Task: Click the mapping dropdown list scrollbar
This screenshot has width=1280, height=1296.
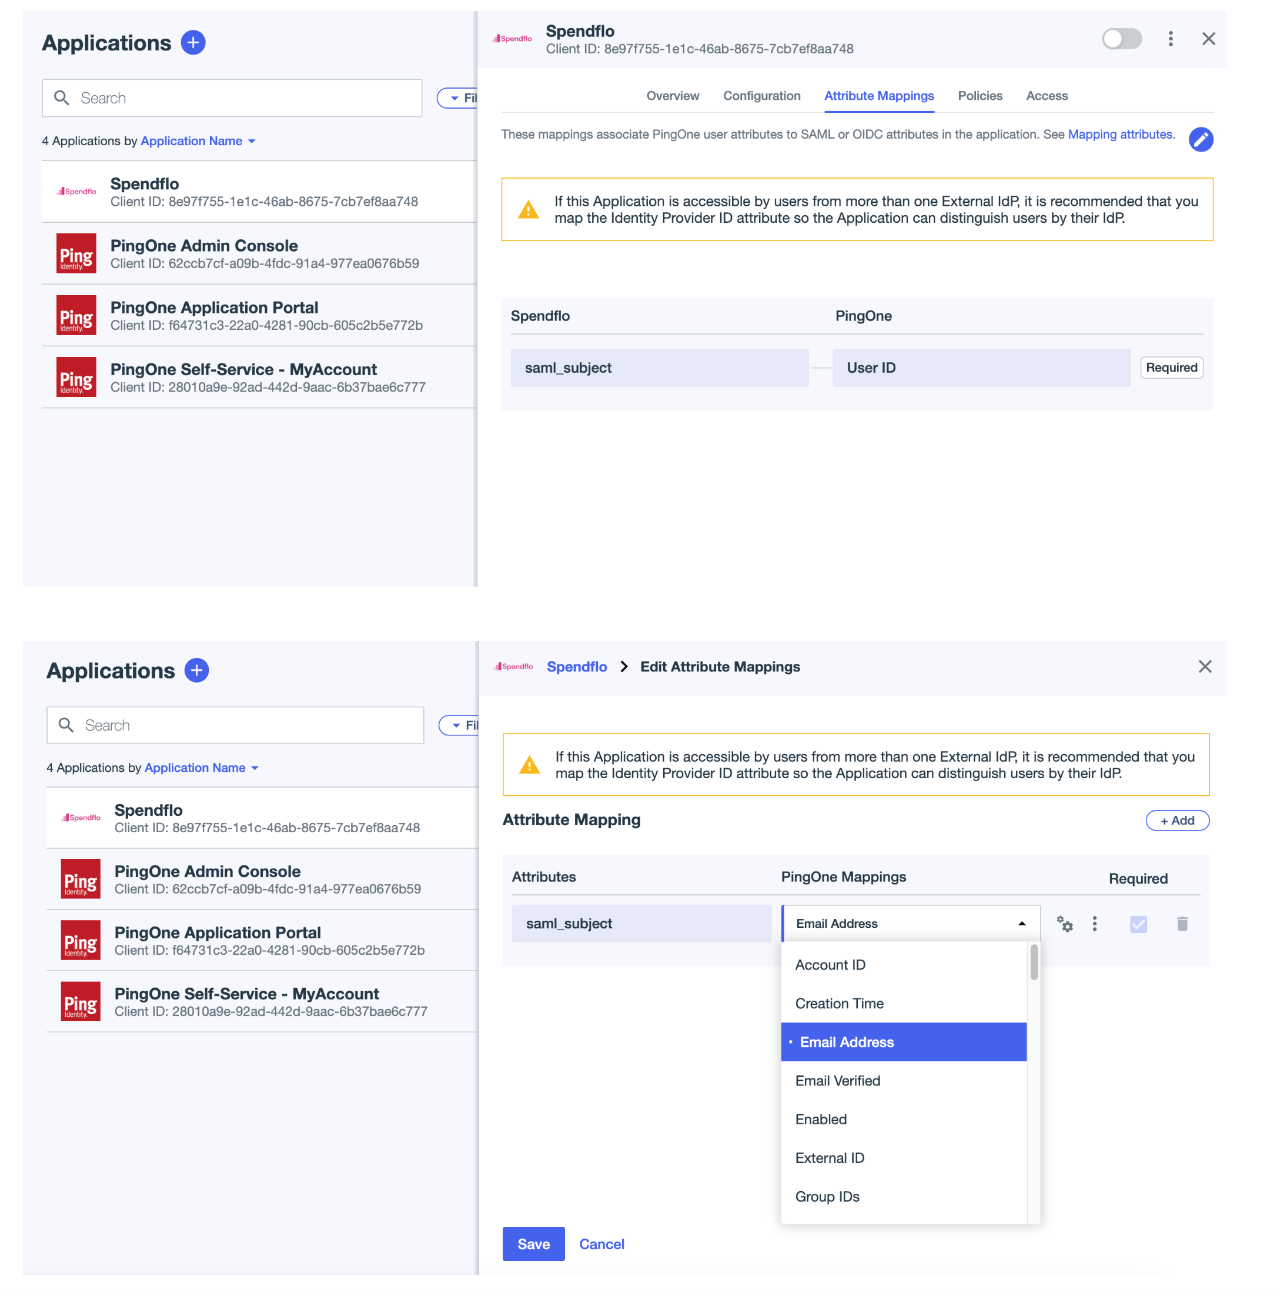Action: 1034,963
